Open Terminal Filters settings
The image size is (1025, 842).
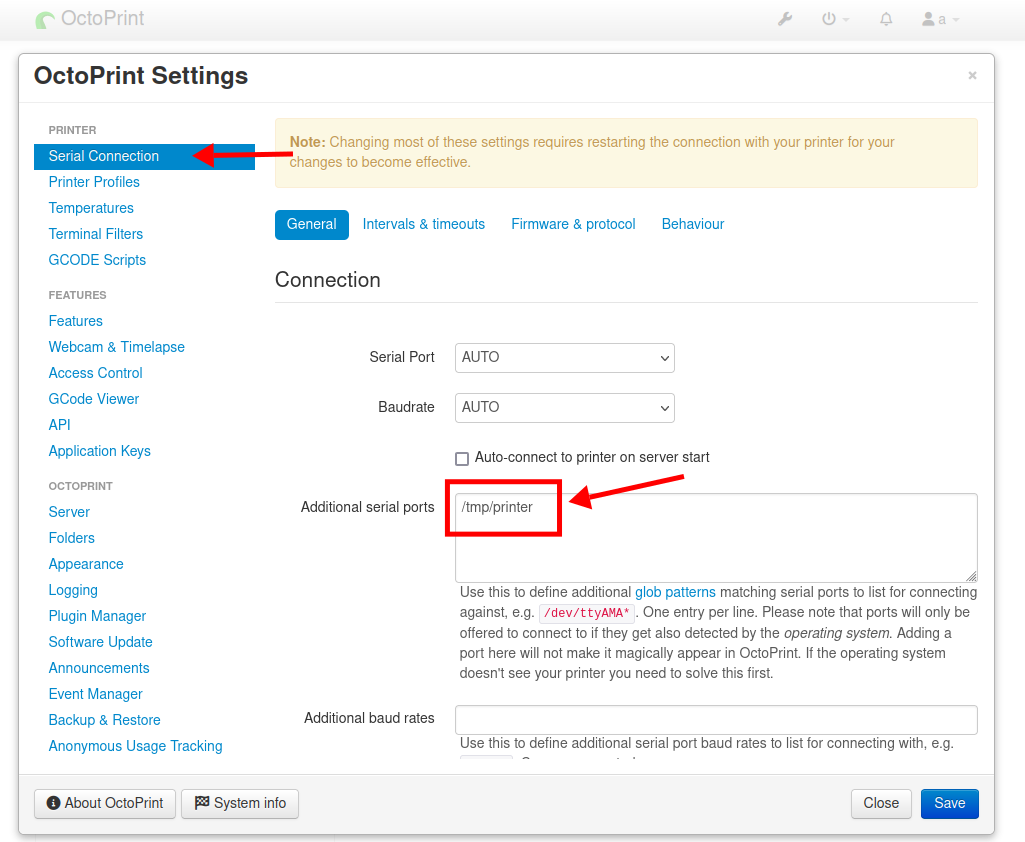(95, 234)
